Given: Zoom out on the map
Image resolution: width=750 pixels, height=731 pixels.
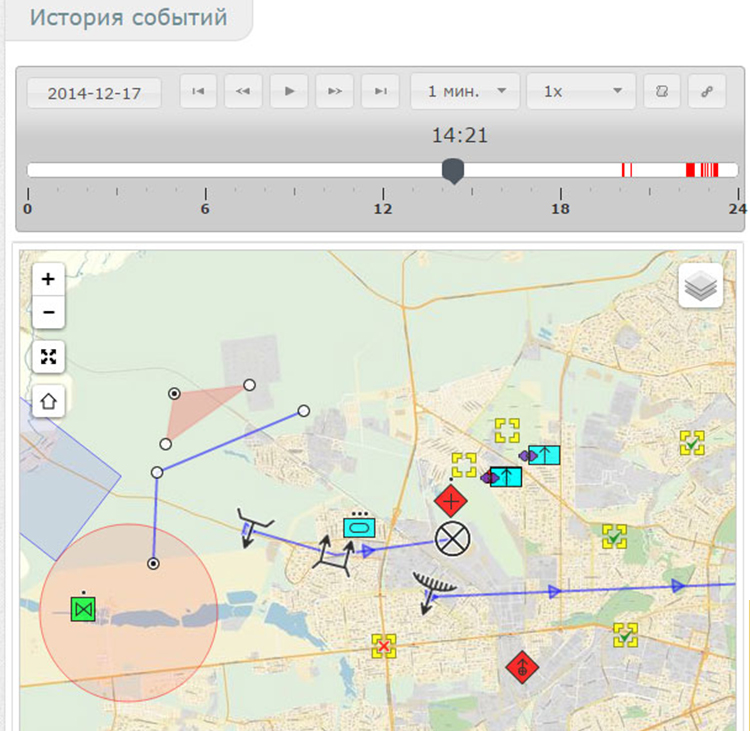Looking at the screenshot, I should [48, 312].
